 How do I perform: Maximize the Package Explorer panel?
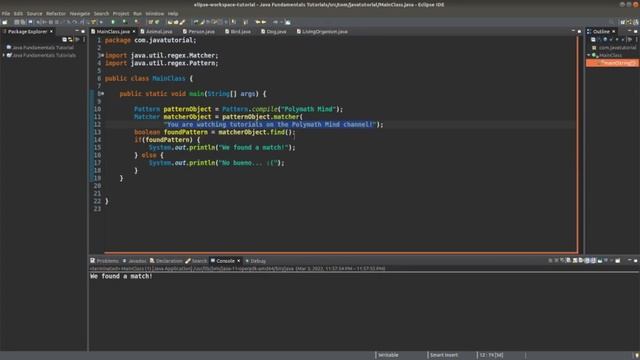[x=83, y=31]
